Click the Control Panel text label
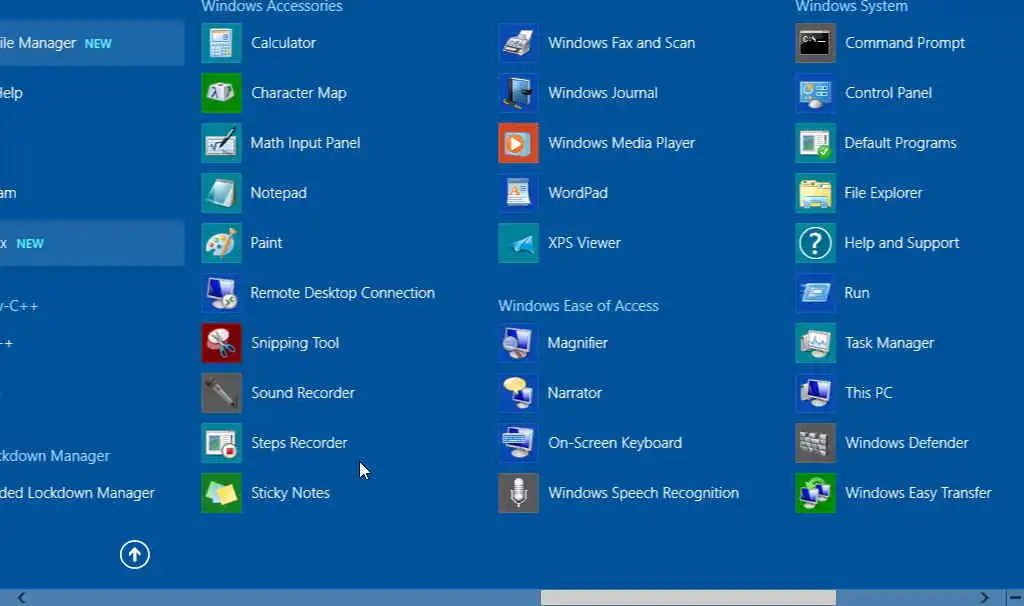The image size is (1024, 606). coord(888,93)
